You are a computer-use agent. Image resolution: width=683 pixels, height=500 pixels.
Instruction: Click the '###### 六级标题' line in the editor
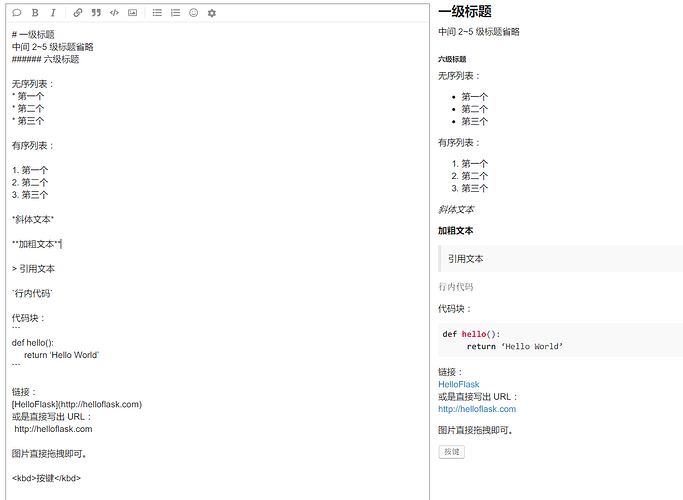click(45, 59)
